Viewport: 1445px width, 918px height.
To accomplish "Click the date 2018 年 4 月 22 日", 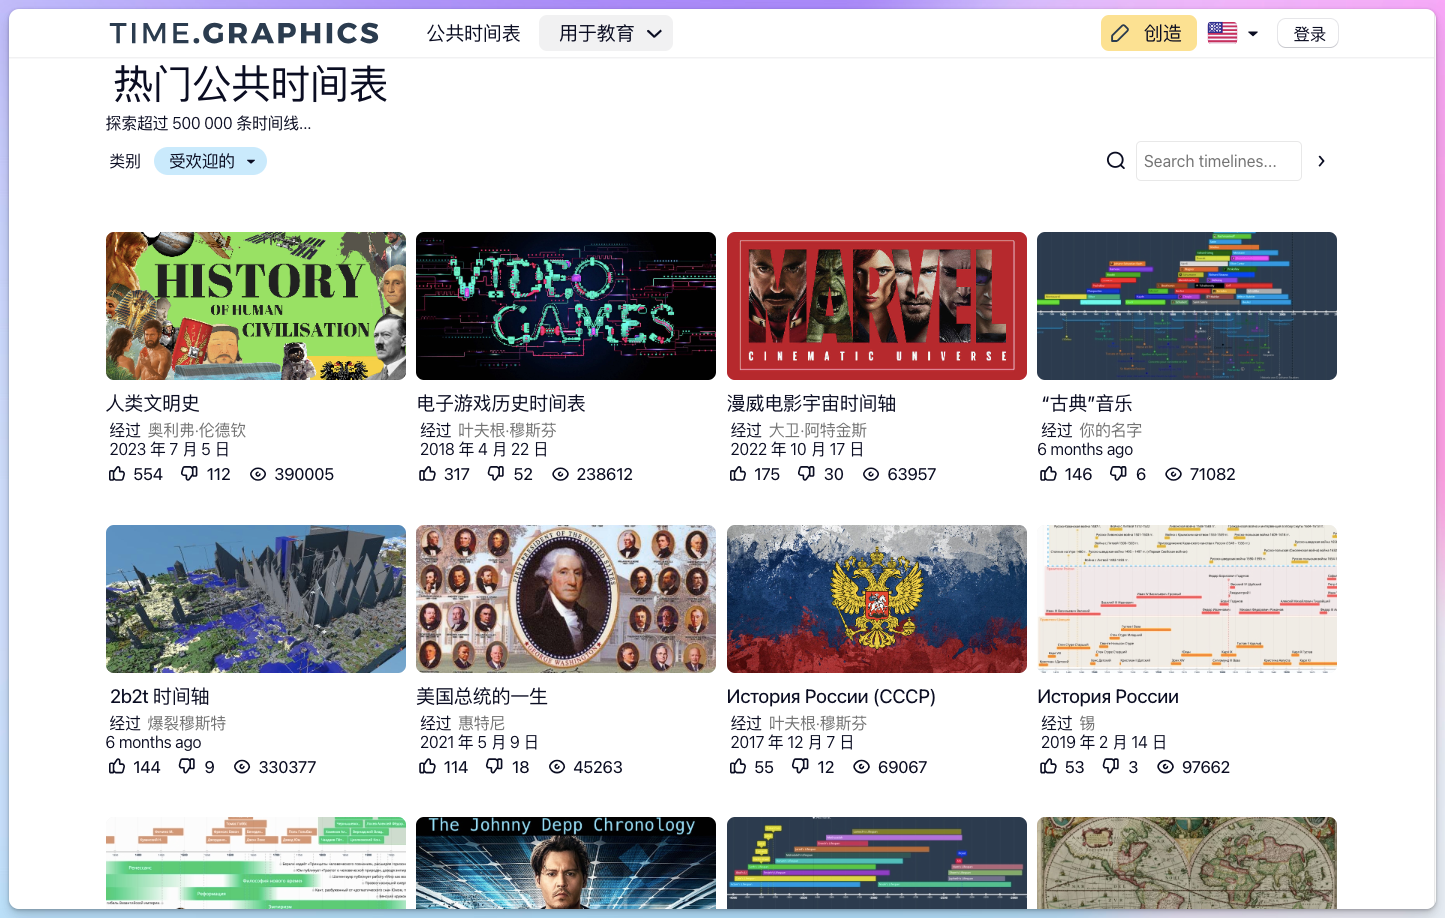I will pos(484,449).
